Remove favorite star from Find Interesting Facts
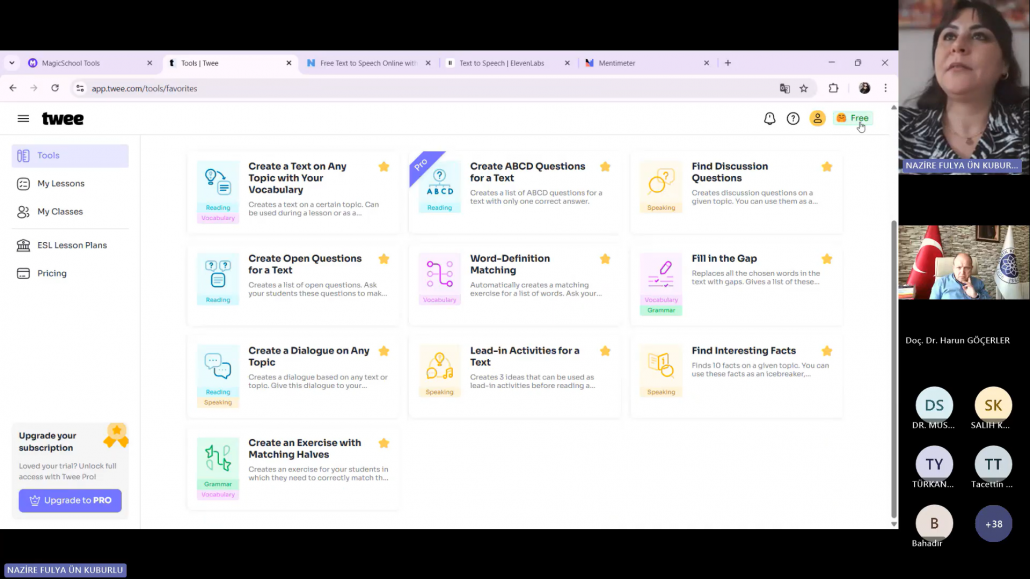The image size is (1030, 579). coord(827,351)
